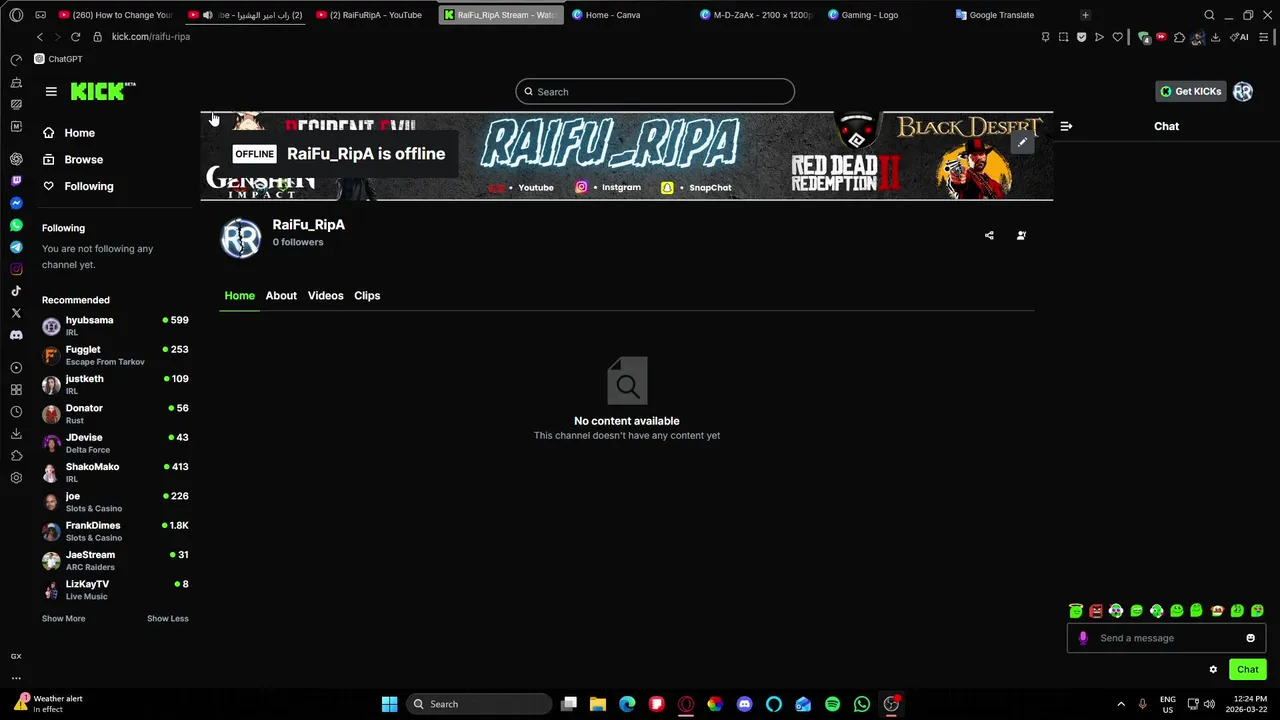This screenshot has height=720, width=1280.
Task: Open Messenger in the Opera sidebar
Action: click(16, 203)
